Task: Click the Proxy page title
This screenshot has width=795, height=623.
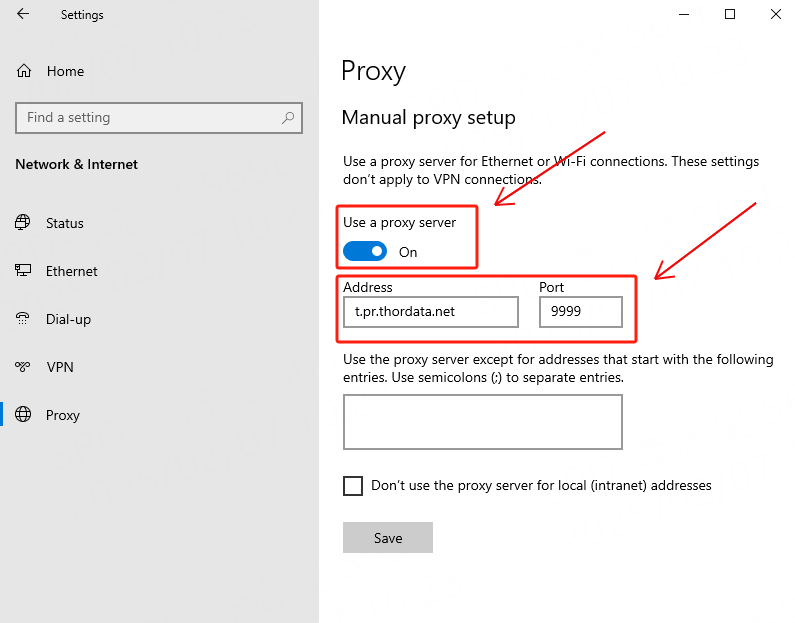Action: pyautogui.click(x=373, y=71)
